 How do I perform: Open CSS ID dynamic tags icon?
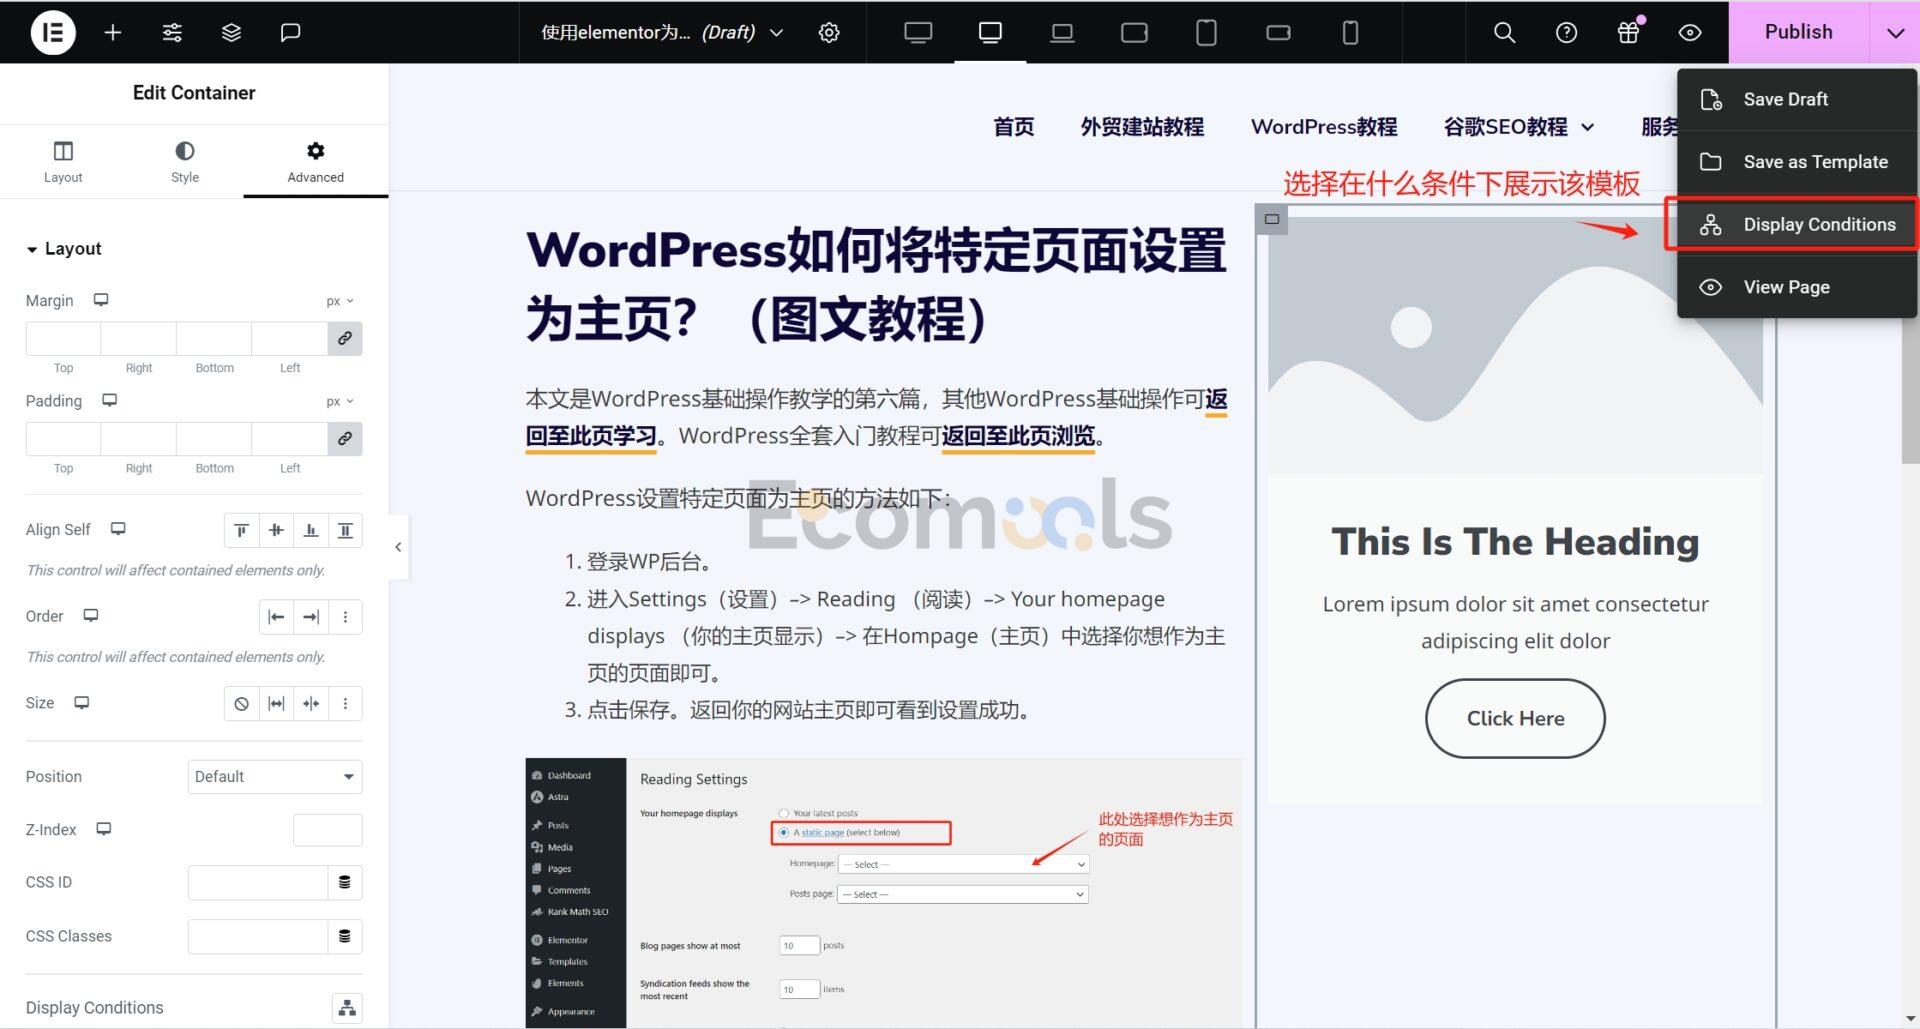345,882
